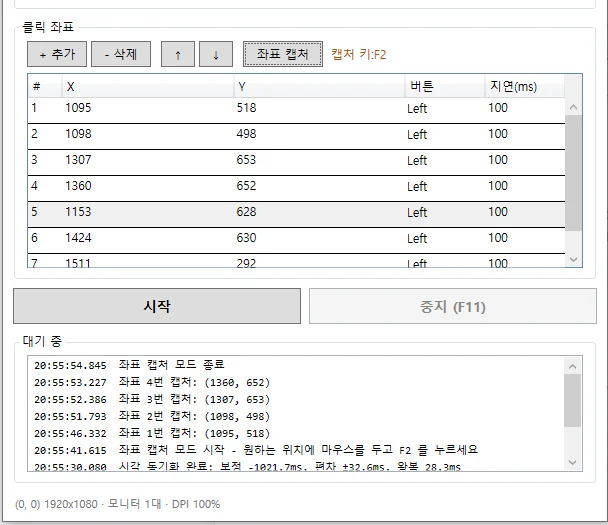
Task: Click Y value 630 in row 6
Action: point(247,238)
